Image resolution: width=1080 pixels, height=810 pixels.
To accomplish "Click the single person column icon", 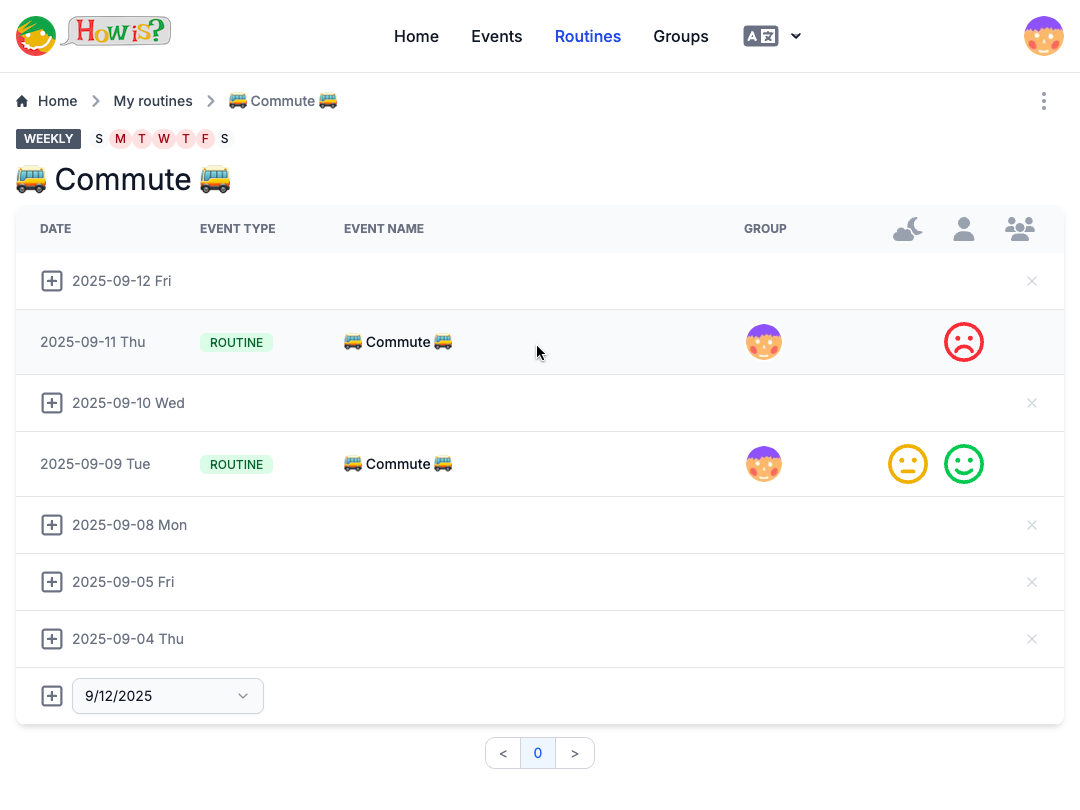I will pyautogui.click(x=963, y=229).
